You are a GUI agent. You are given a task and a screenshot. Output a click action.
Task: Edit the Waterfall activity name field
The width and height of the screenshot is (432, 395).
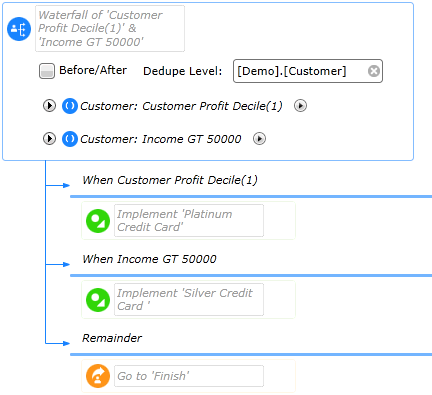click(110, 29)
